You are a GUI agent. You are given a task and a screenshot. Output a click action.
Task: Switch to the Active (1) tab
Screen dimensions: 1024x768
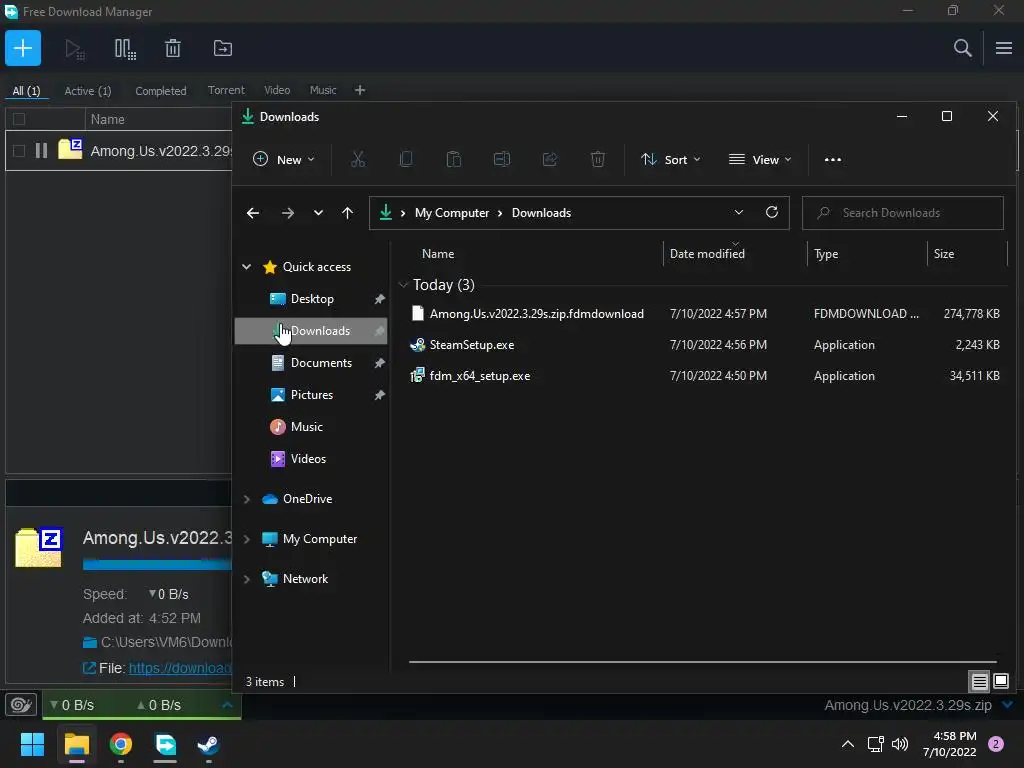point(88,91)
